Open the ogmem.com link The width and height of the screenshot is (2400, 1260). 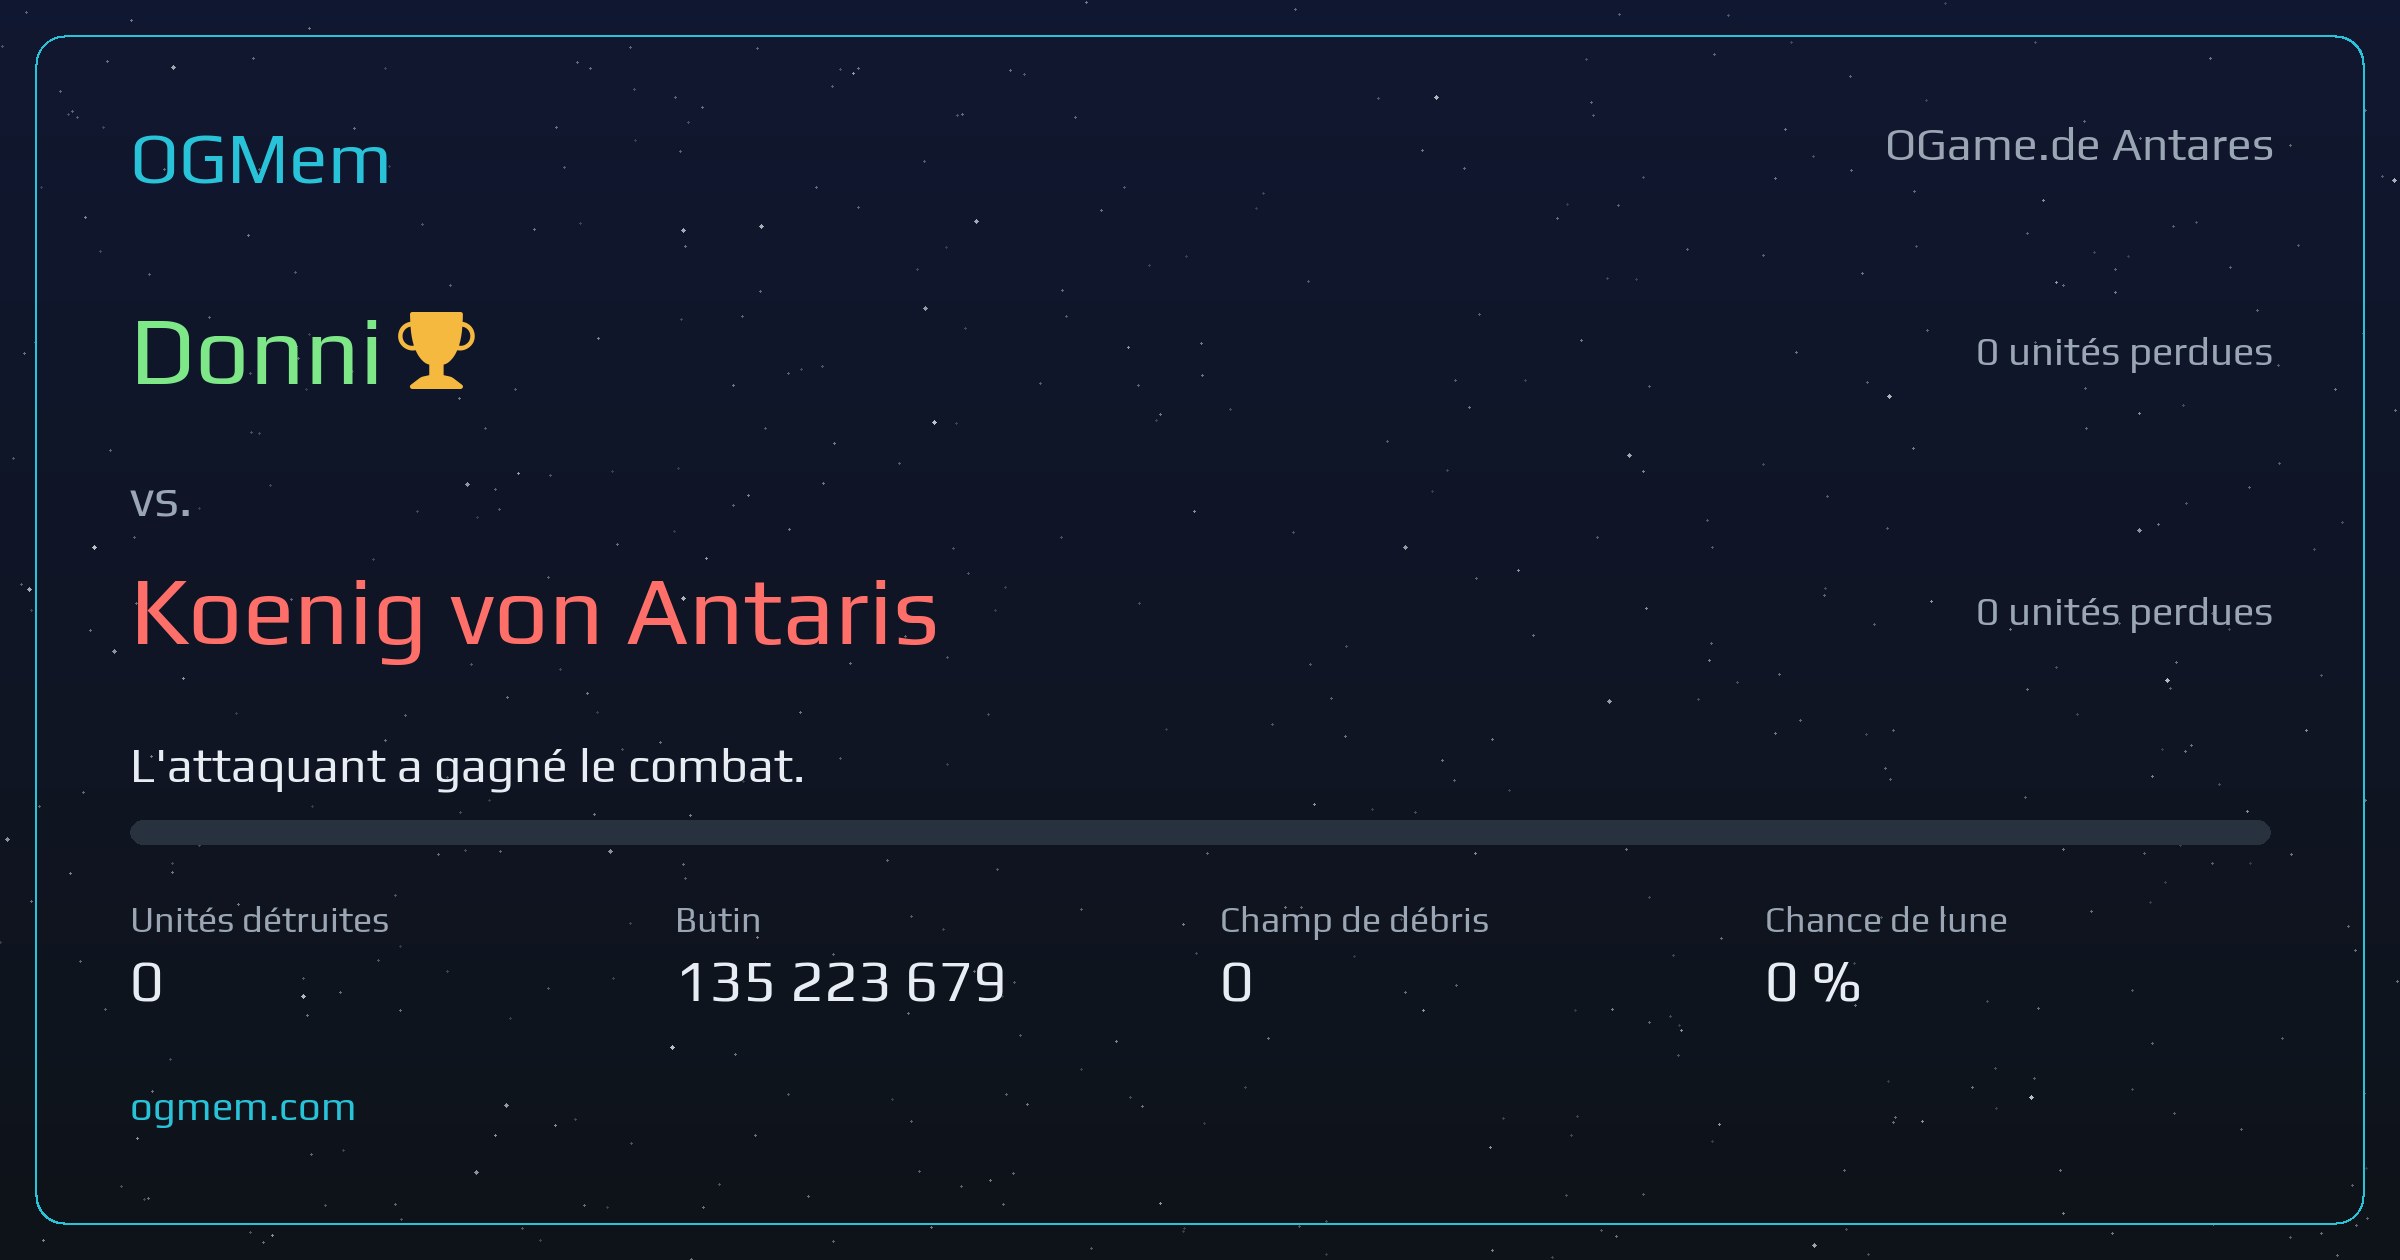pyautogui.click(x=243, y=1108)
